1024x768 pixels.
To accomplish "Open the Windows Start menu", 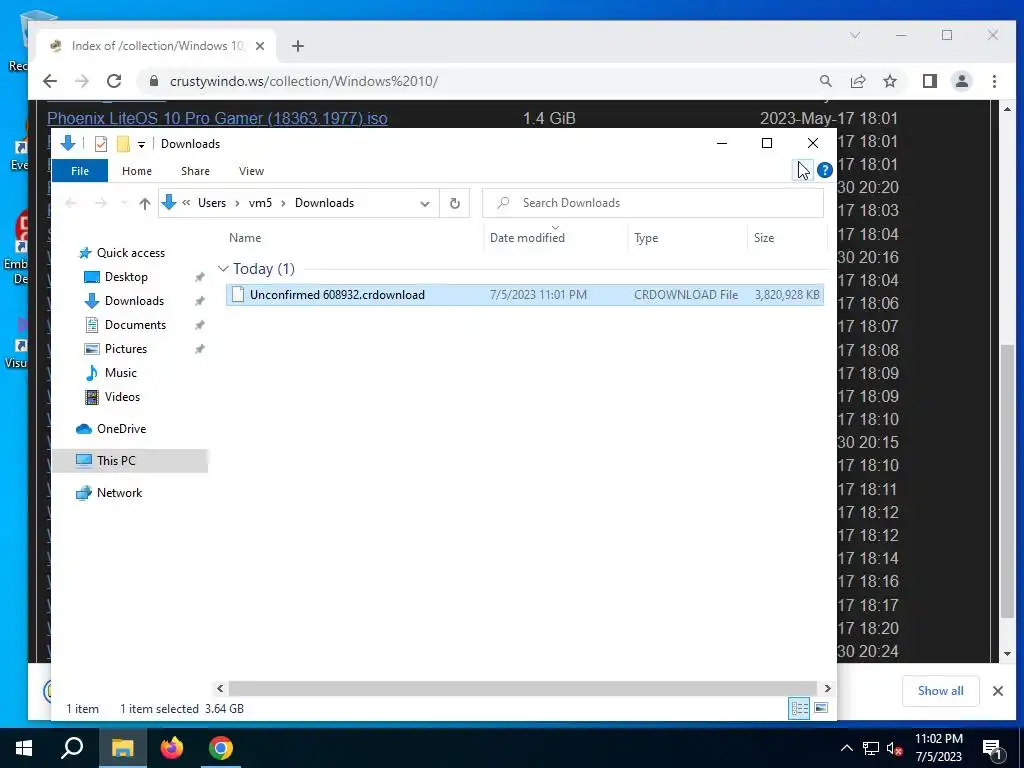I will [24, 748].
